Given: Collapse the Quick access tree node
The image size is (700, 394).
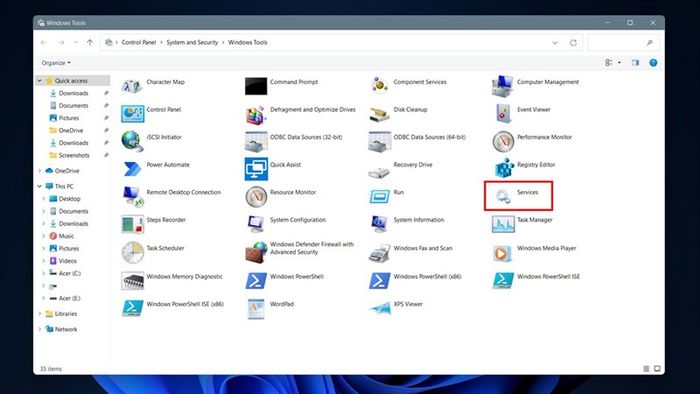Looking at the screenshot, I should pos(39,81).
